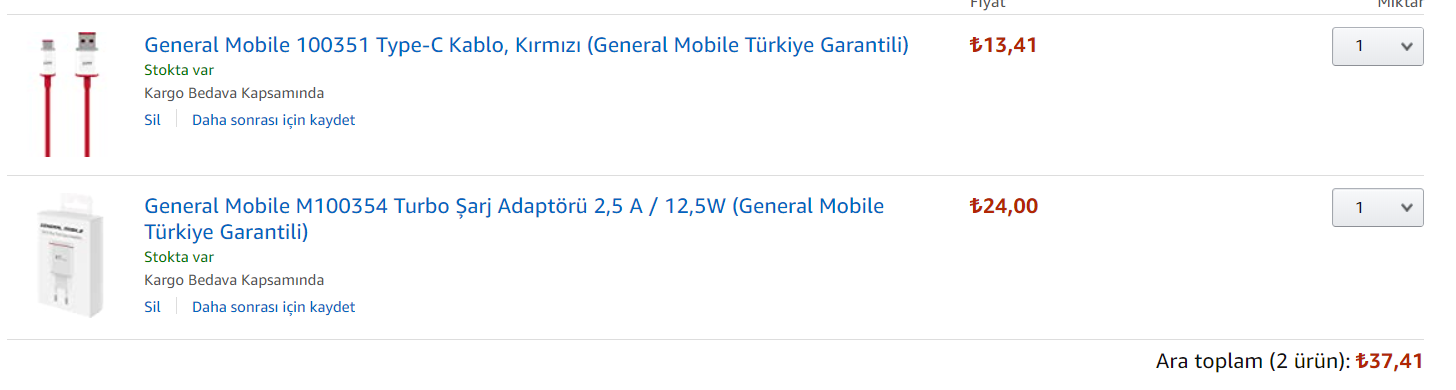
Task: Click Kargo Bedava Kapsamında under the adapter item
Action: [234, 281]
